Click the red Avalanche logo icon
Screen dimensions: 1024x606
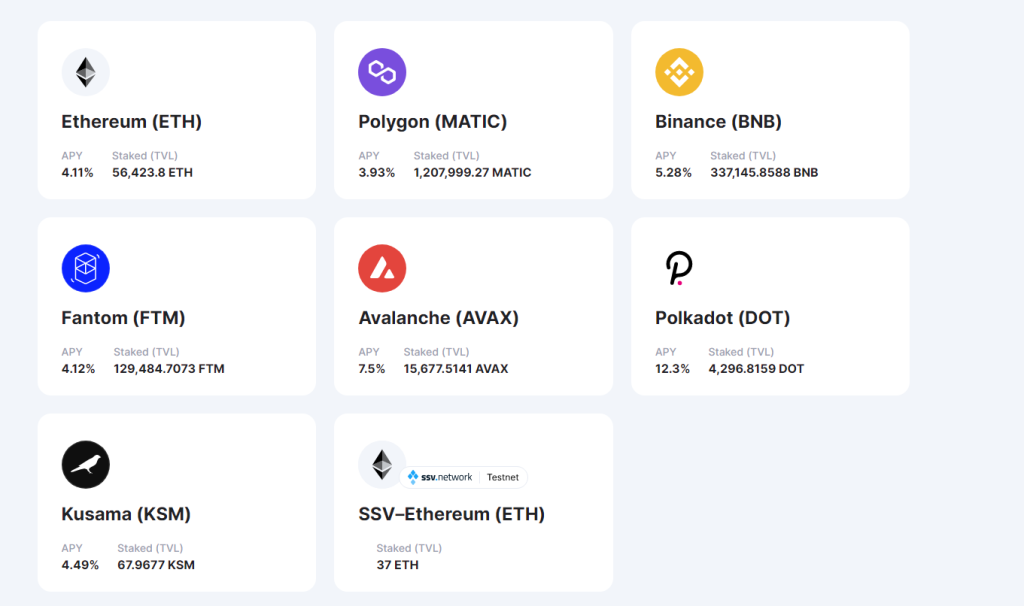click(382, 268)
